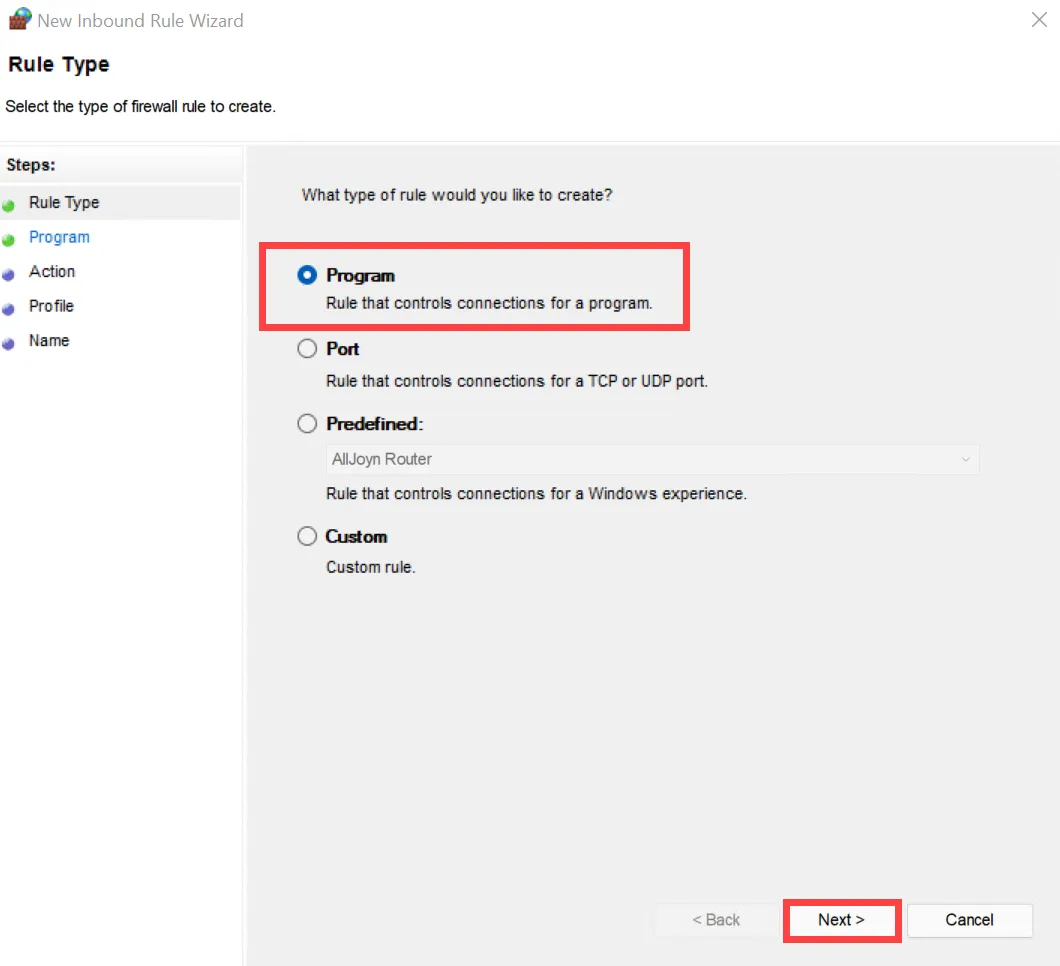The width and height of the screenshot is (1060, 966).
Task: Click 'Rule that controls connections for a Windows experience.'
Action: [536, 493]
